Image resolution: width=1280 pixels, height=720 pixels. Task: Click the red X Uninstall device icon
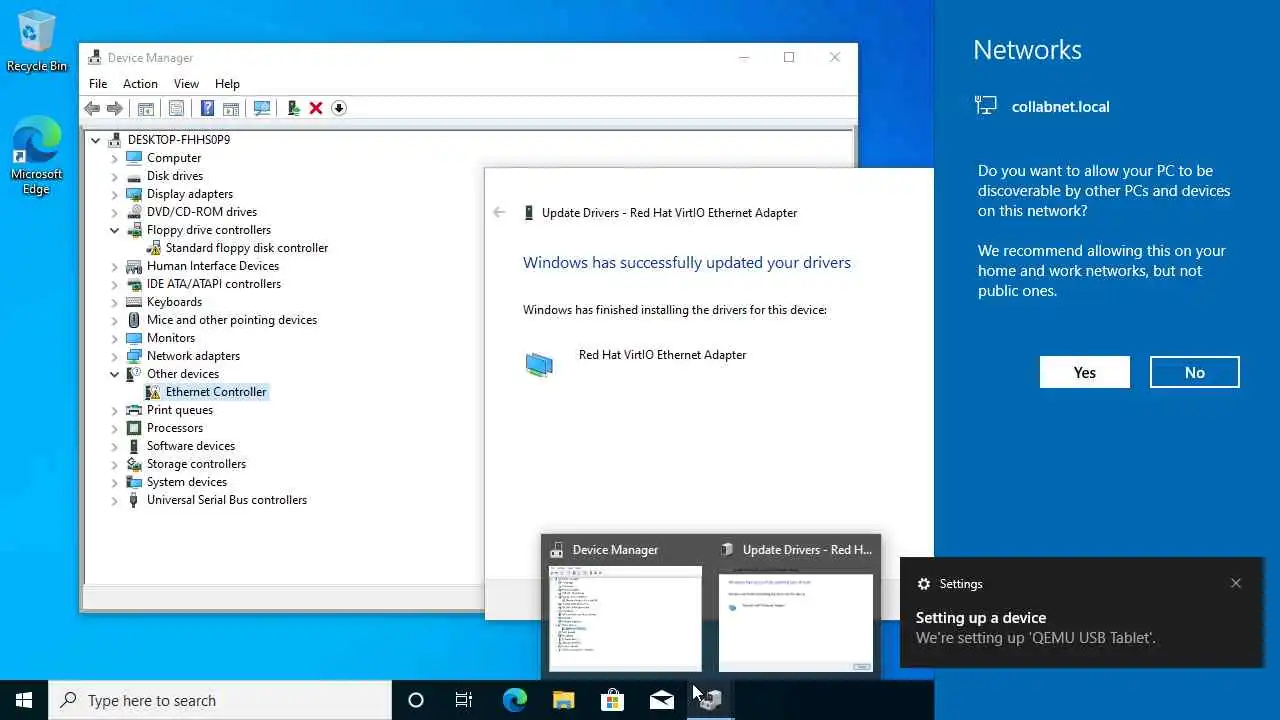tap(316, 108)
